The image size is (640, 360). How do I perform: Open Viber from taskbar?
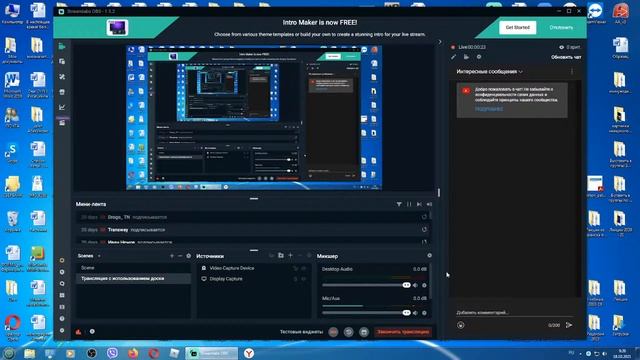[112, 353]
